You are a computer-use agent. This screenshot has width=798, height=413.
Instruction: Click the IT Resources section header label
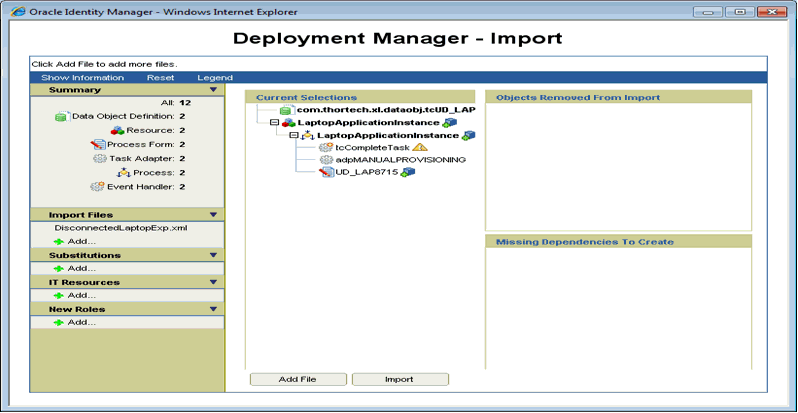click(x=84, y=282)
